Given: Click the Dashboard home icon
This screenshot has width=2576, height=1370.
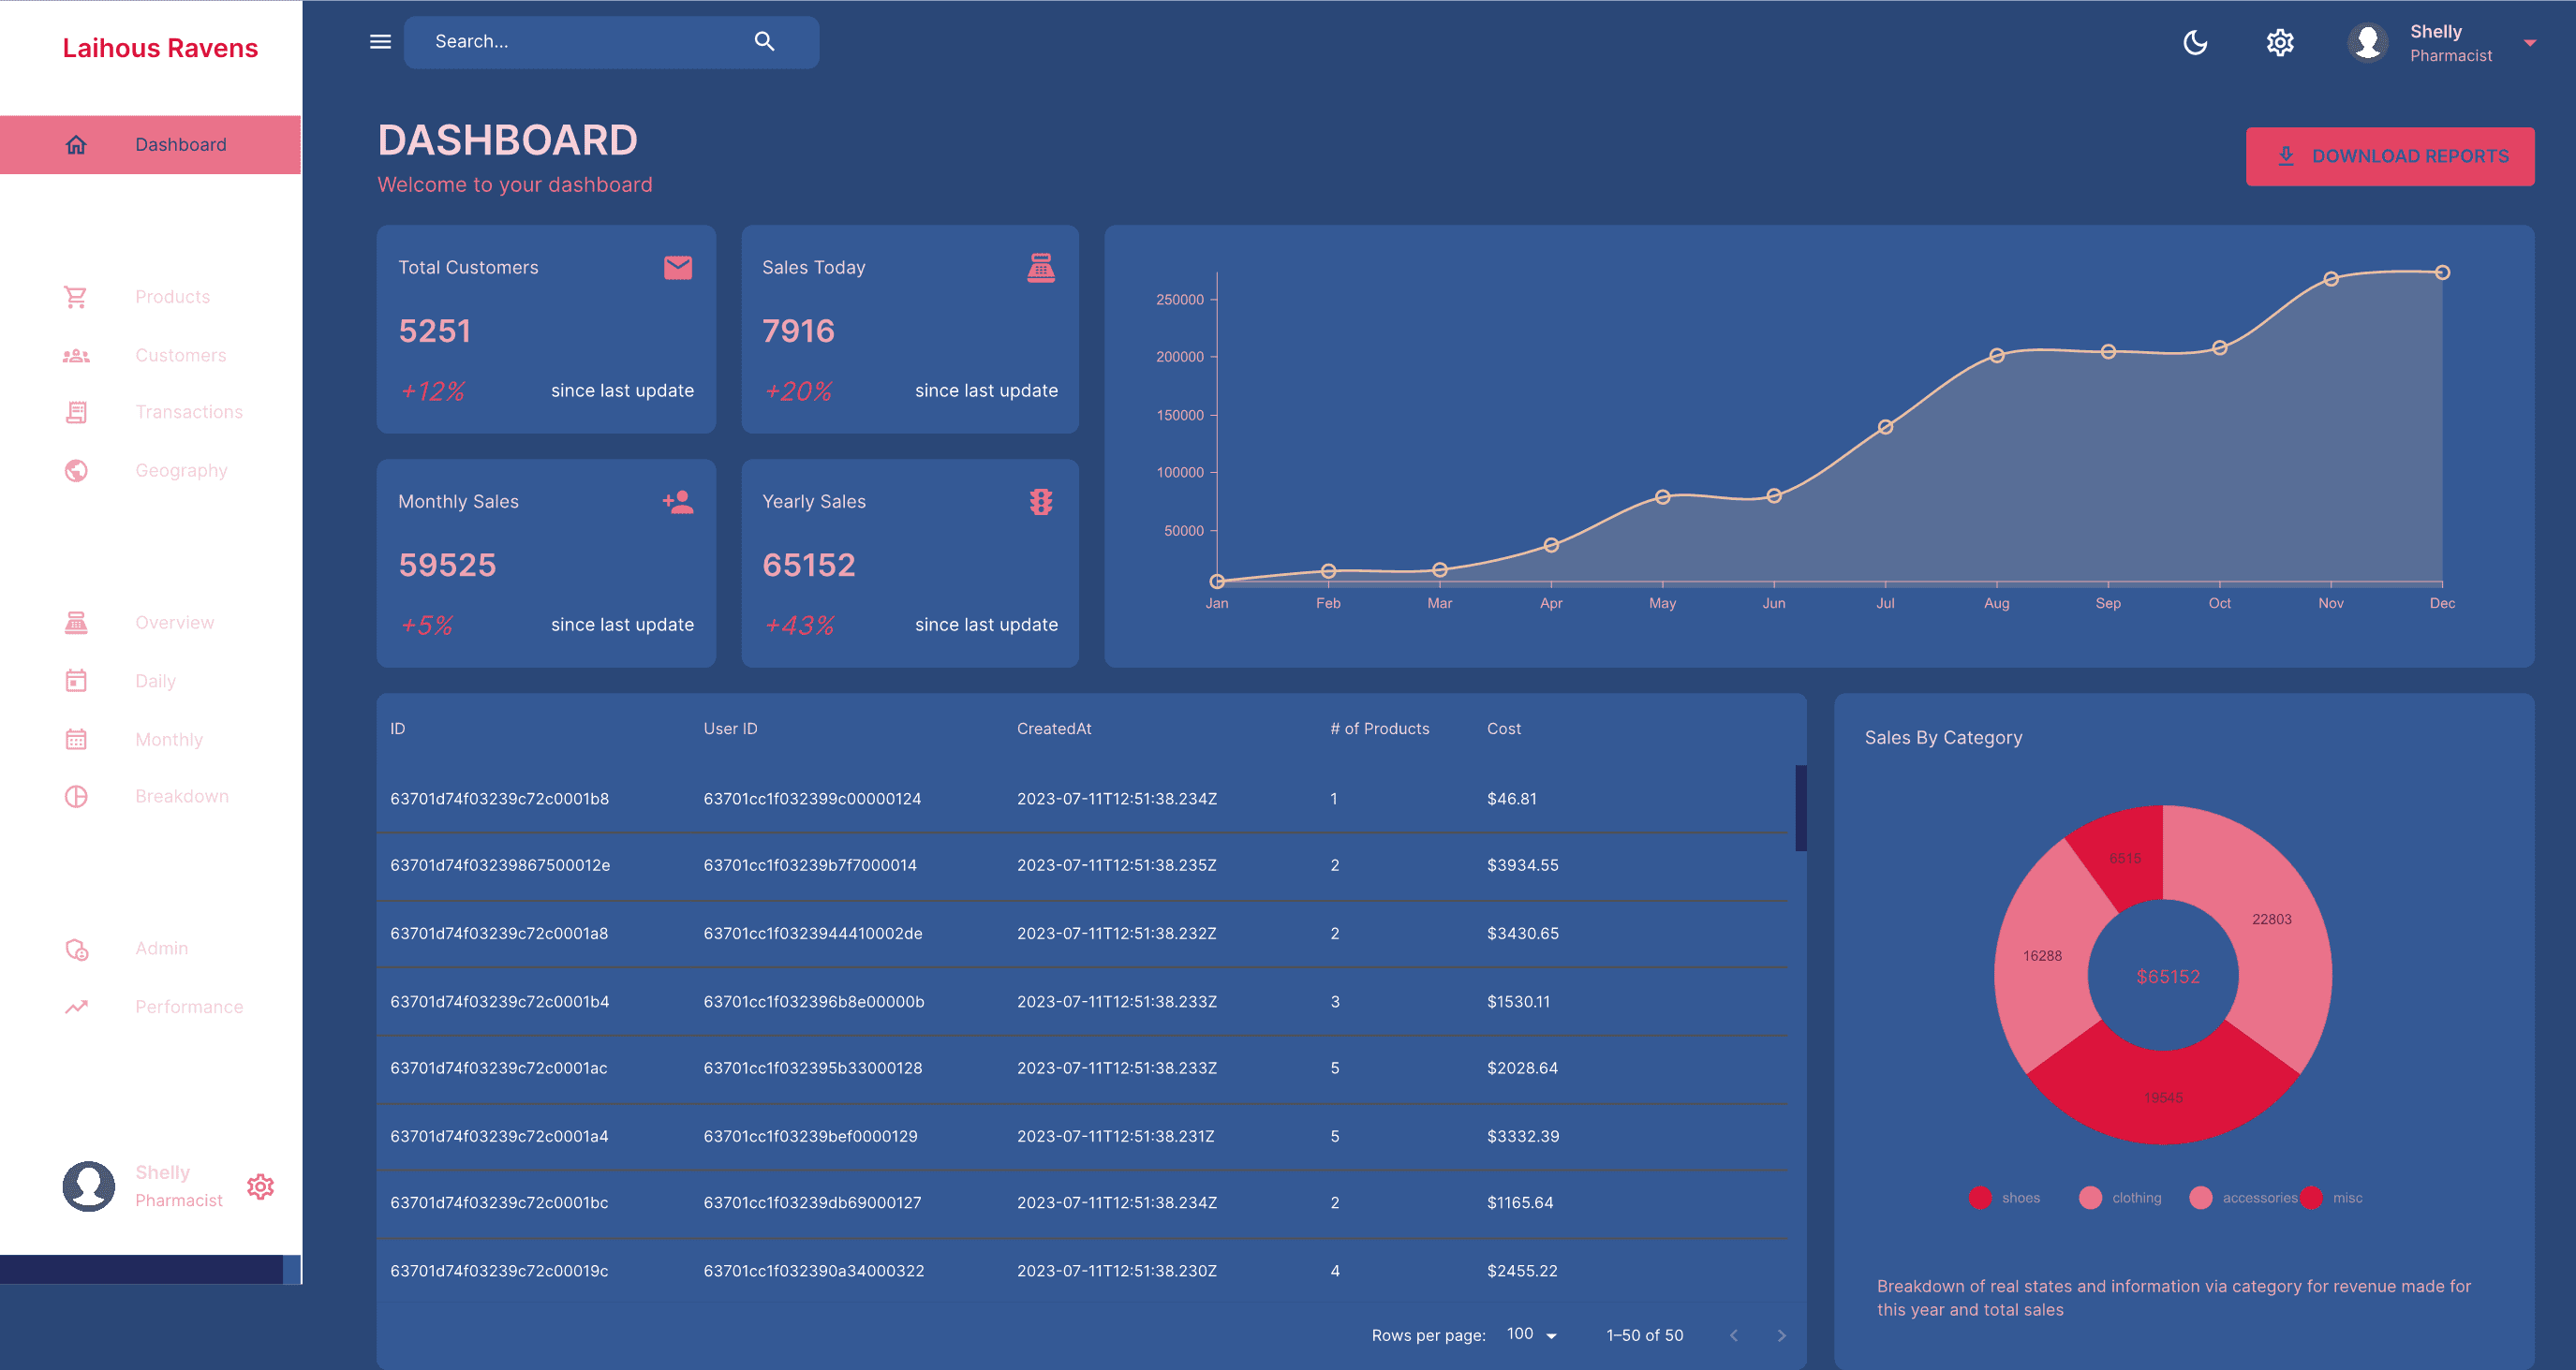Looking at the screenshot, I should coord(76,145).
